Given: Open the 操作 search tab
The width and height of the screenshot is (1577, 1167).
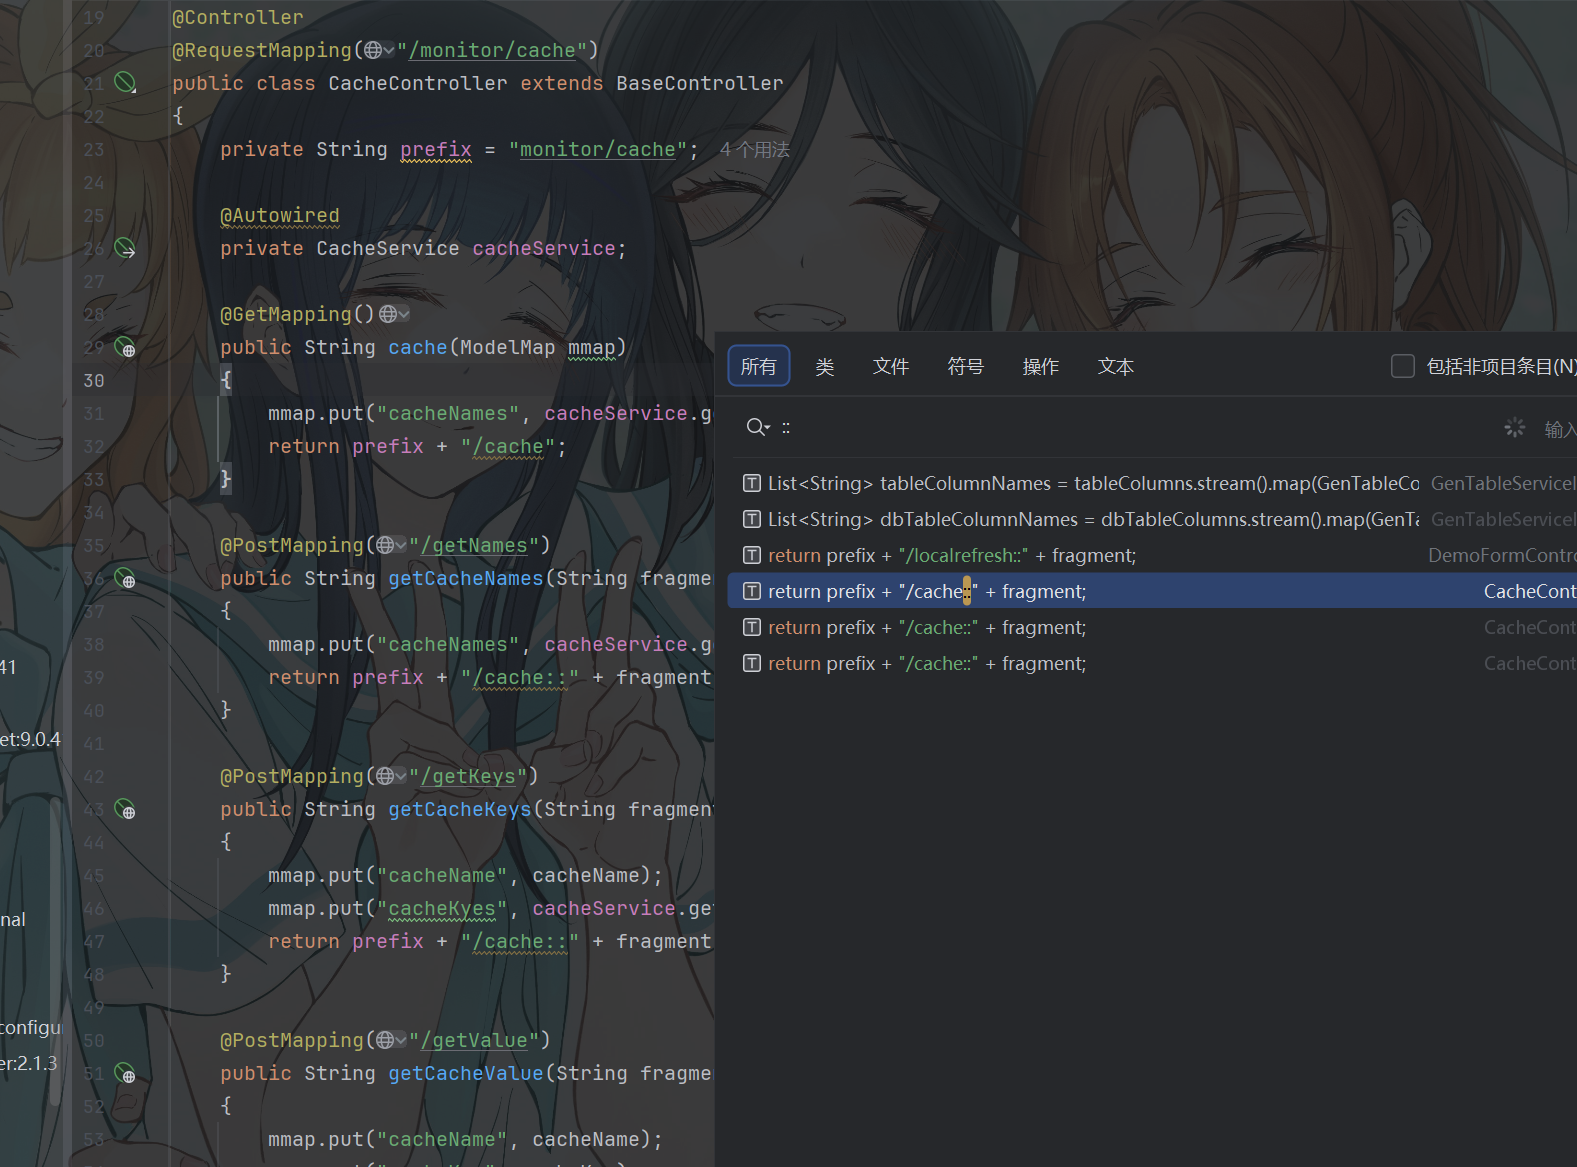Looking at the screenshot, I should tap(1041, 366).
